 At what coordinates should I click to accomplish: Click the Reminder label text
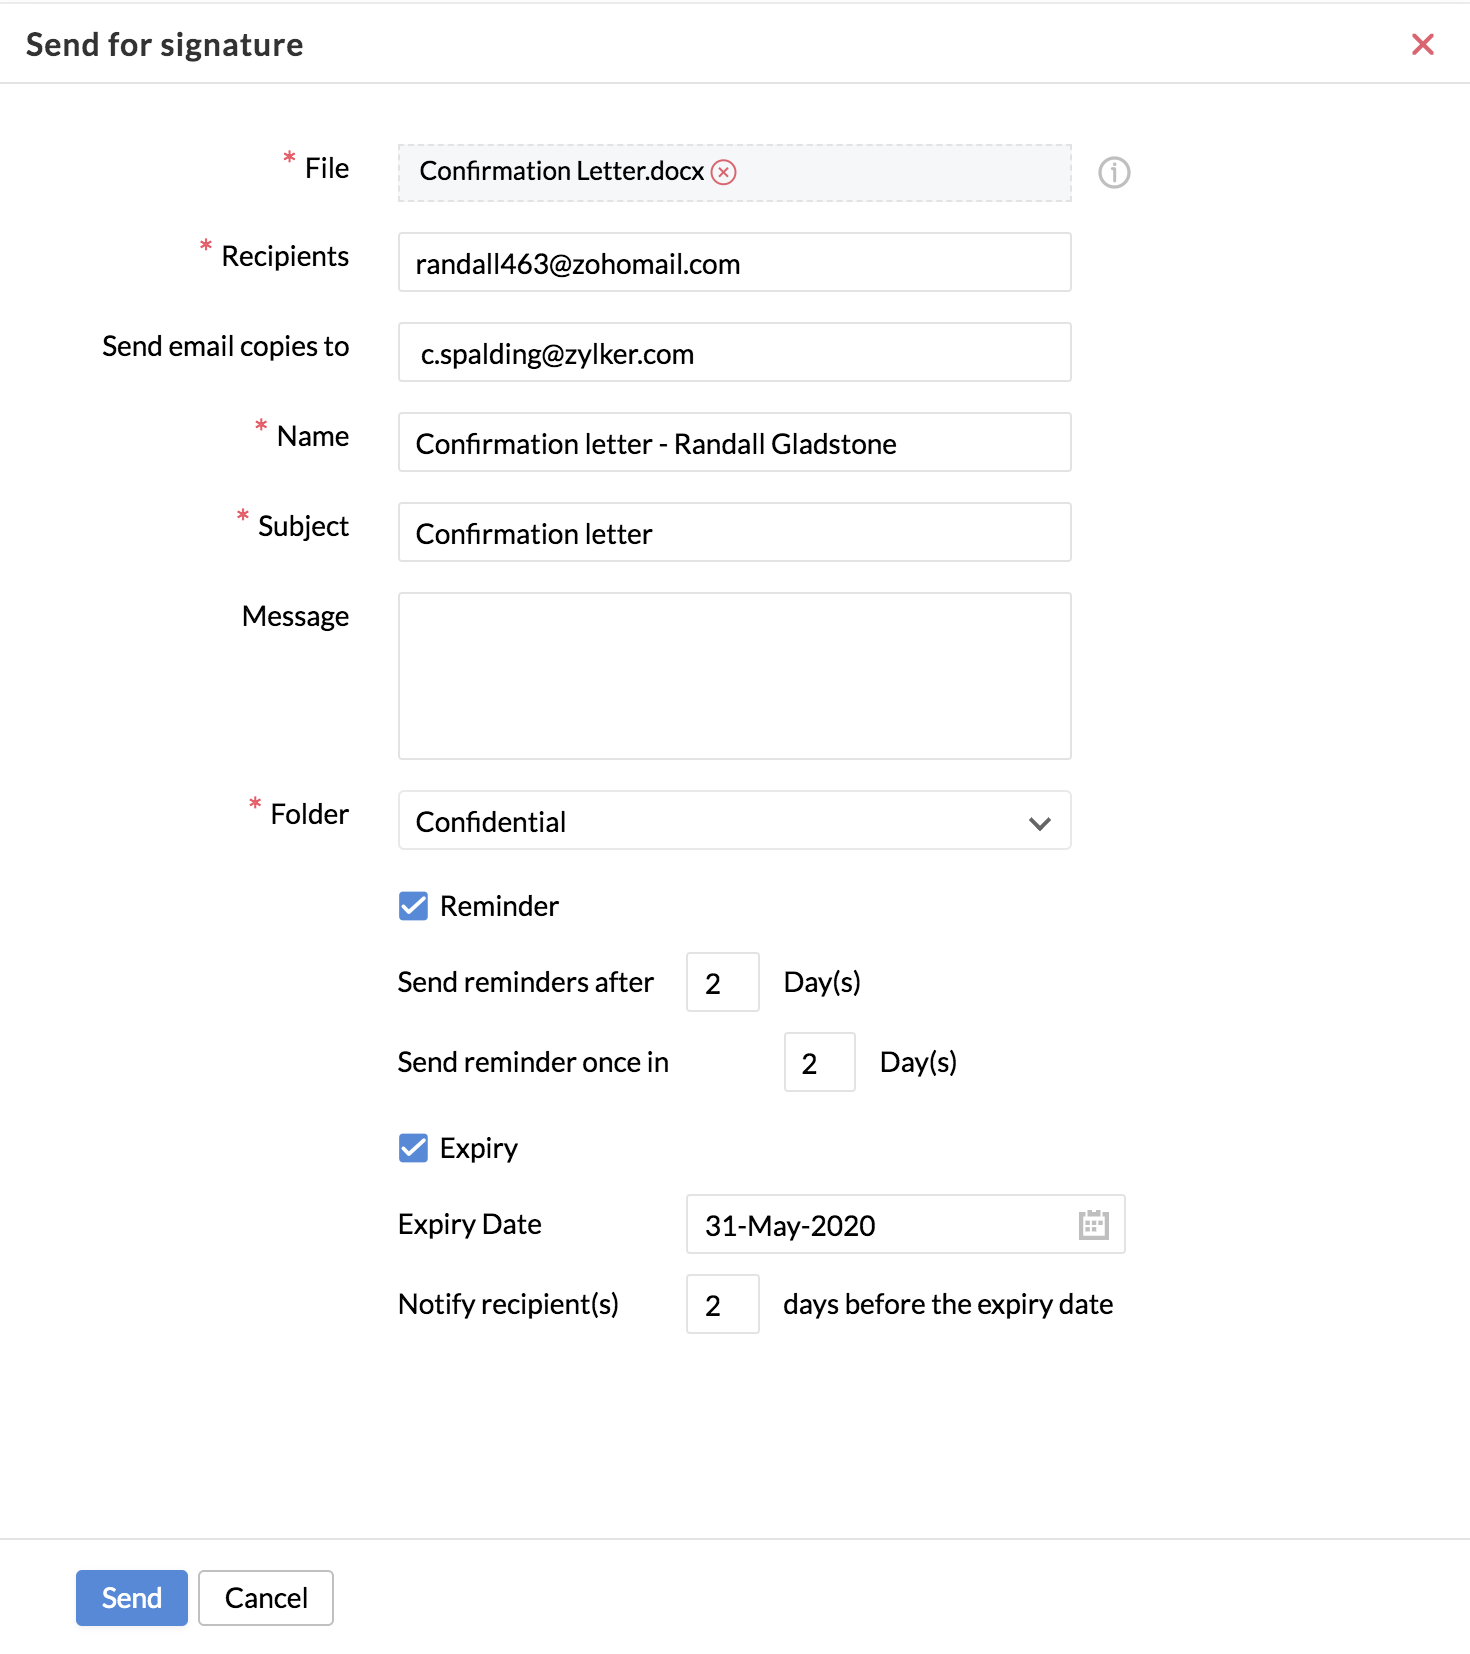pyautogui.click(x=499, y=906)
